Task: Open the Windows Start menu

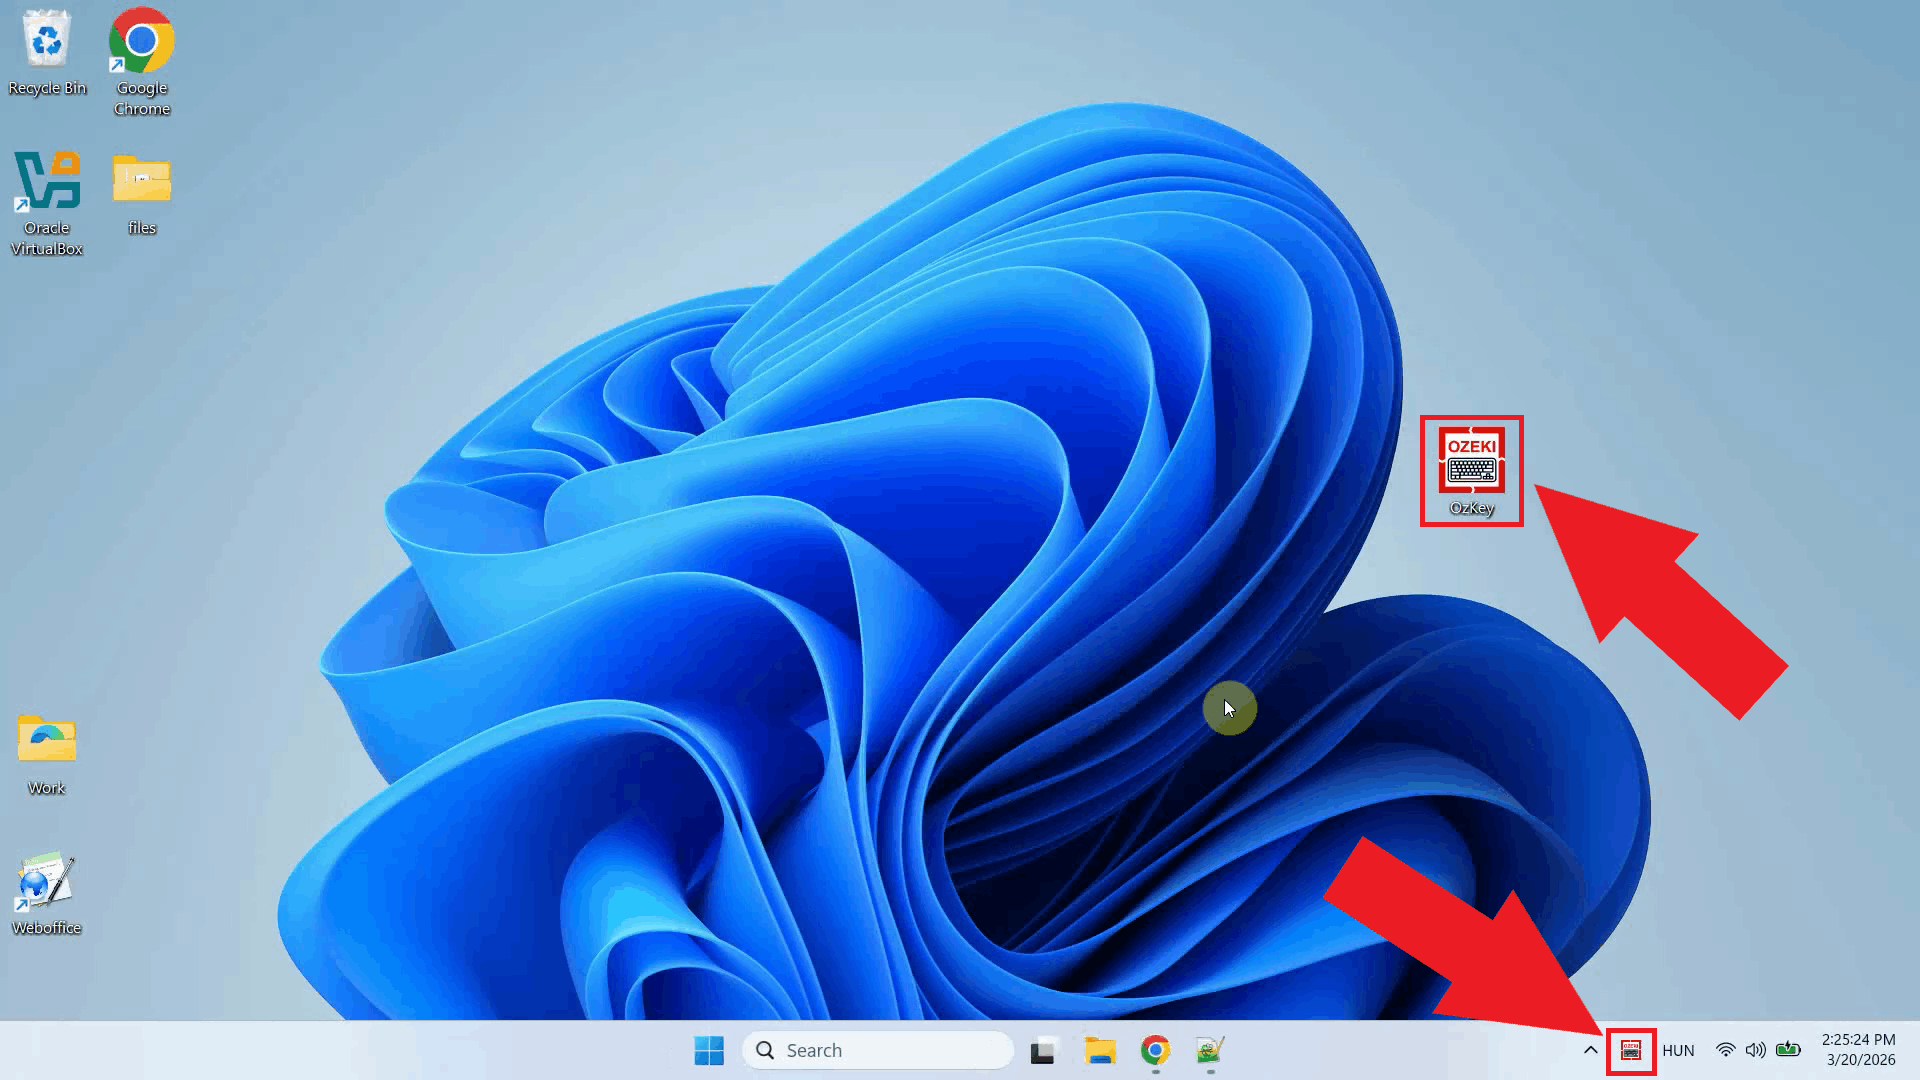Action: 709,1051
